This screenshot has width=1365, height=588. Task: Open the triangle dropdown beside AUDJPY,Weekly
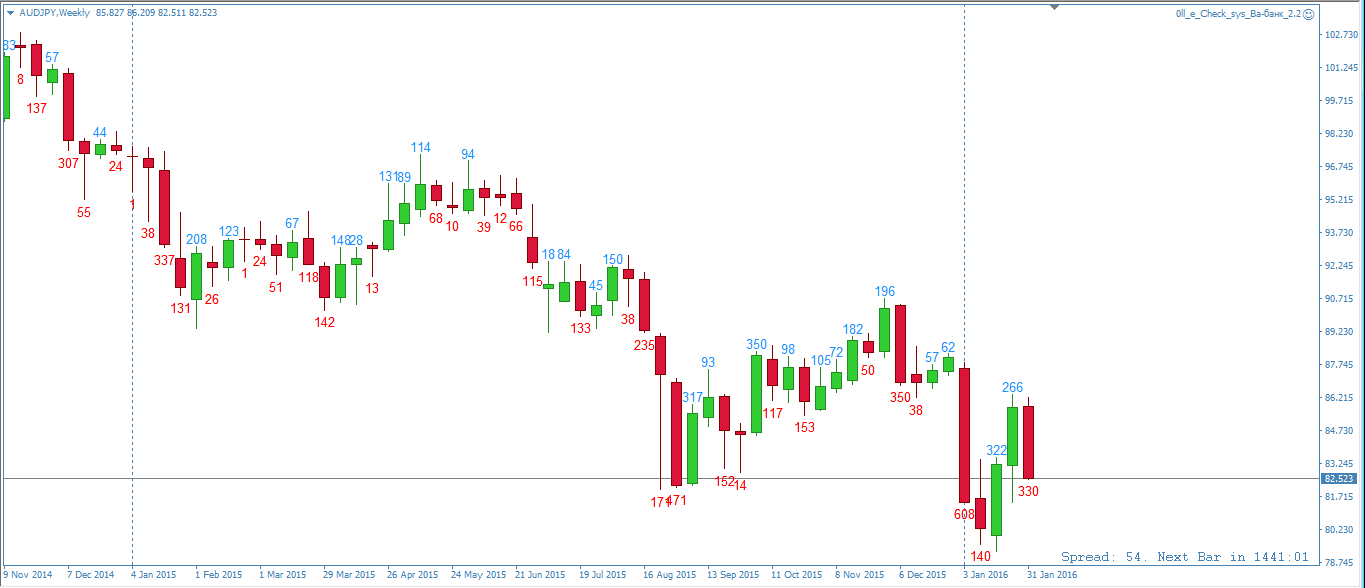10,13
